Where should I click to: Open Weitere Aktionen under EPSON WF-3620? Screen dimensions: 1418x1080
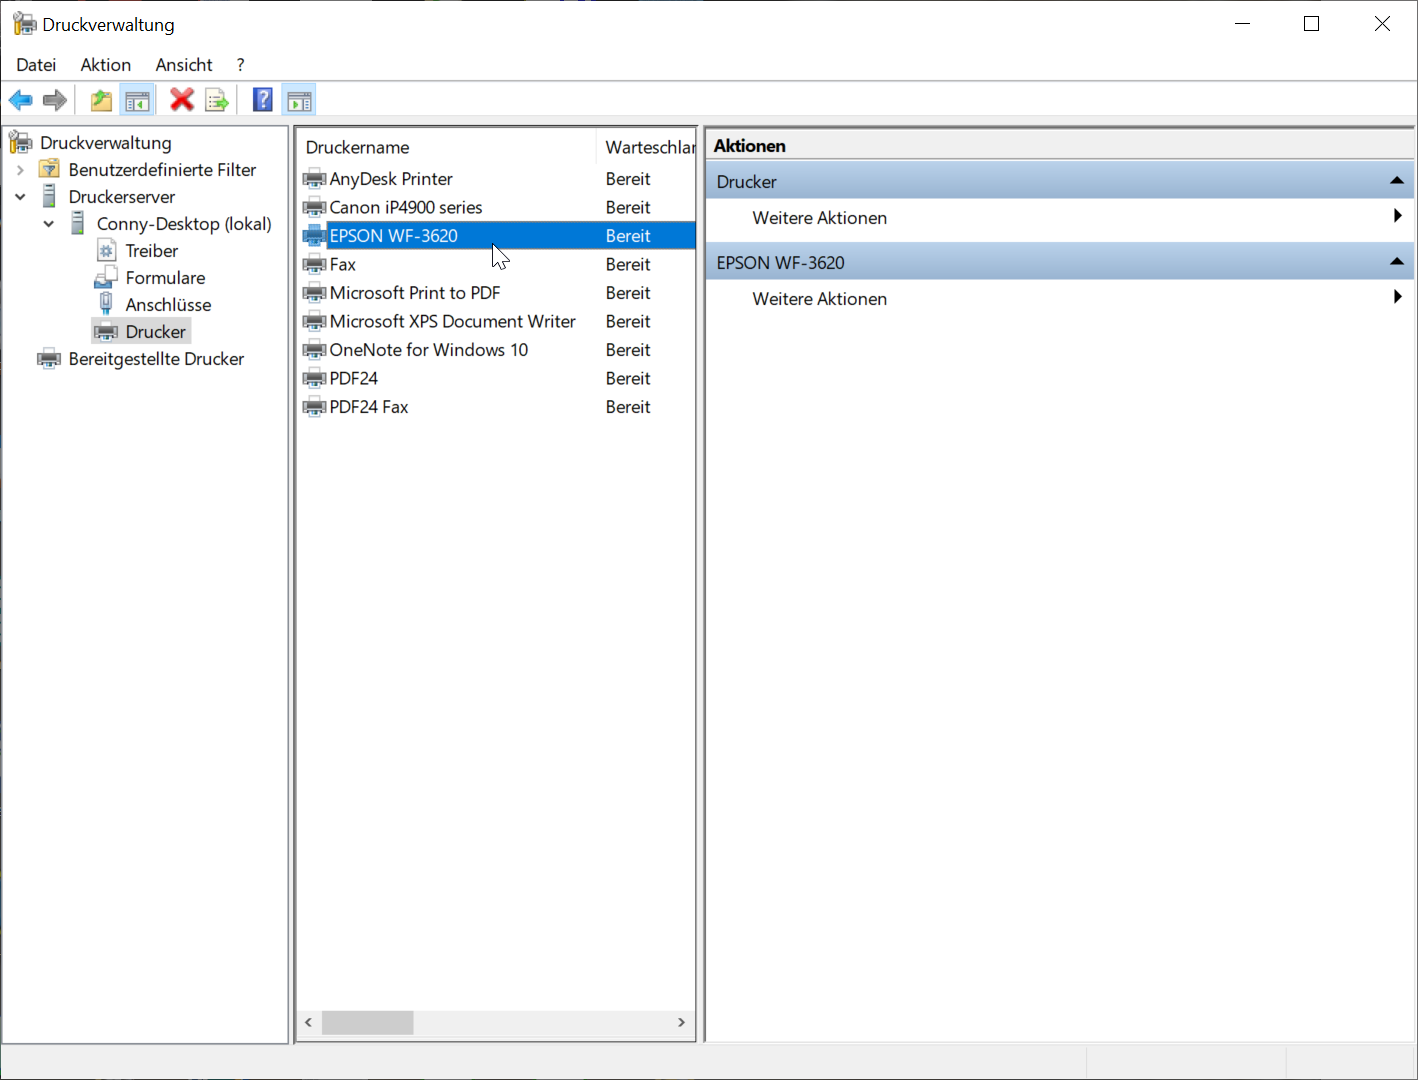tap(820, 299)
